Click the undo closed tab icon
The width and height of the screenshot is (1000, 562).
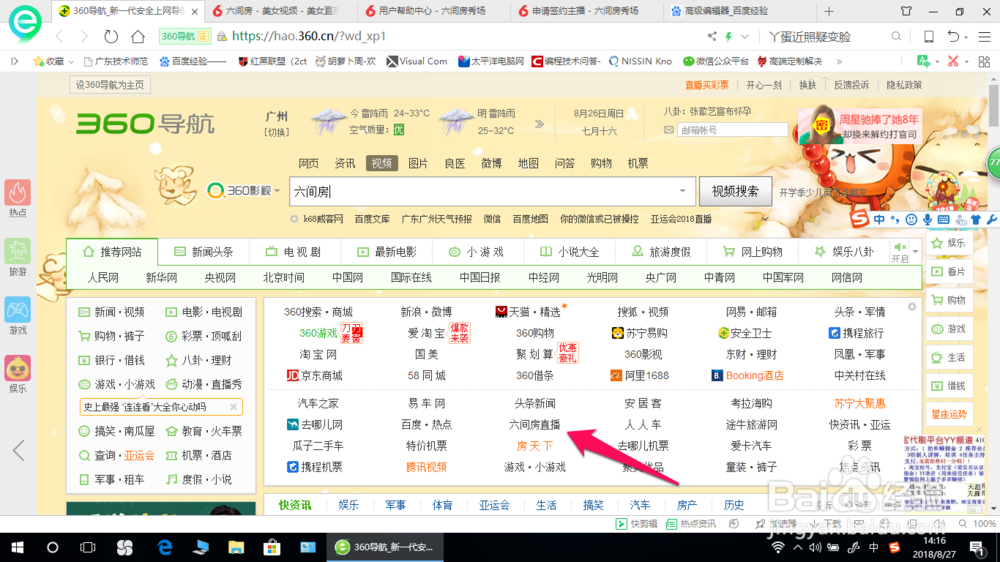coord(953,36)
